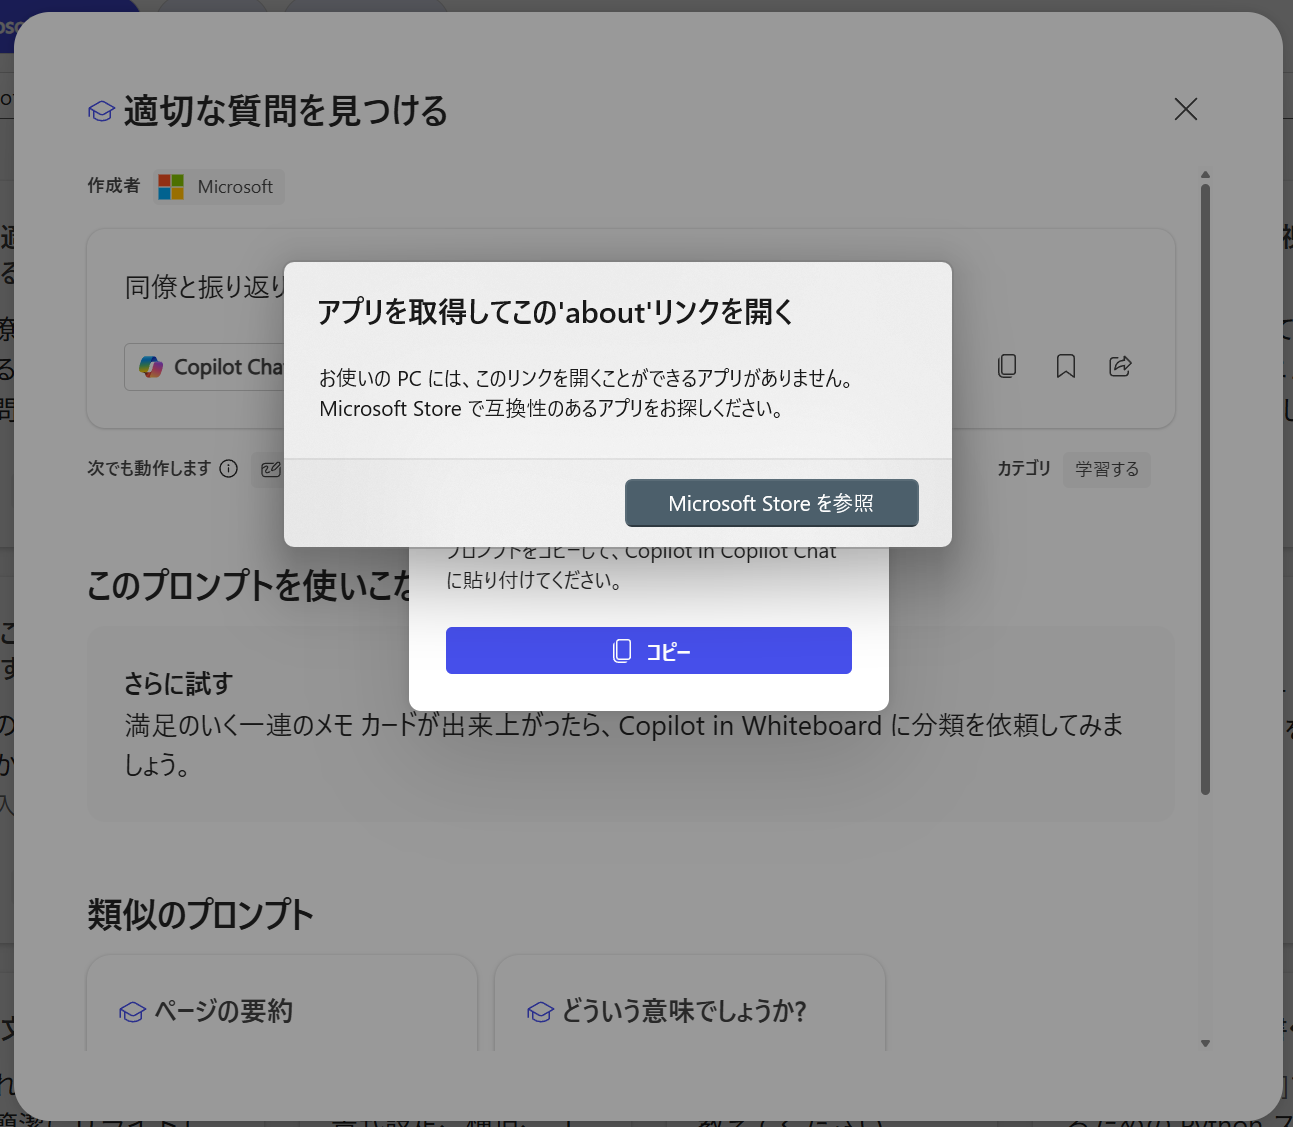
Task: Dismiss the dialog with the X button
Action: pos(1185,109)
